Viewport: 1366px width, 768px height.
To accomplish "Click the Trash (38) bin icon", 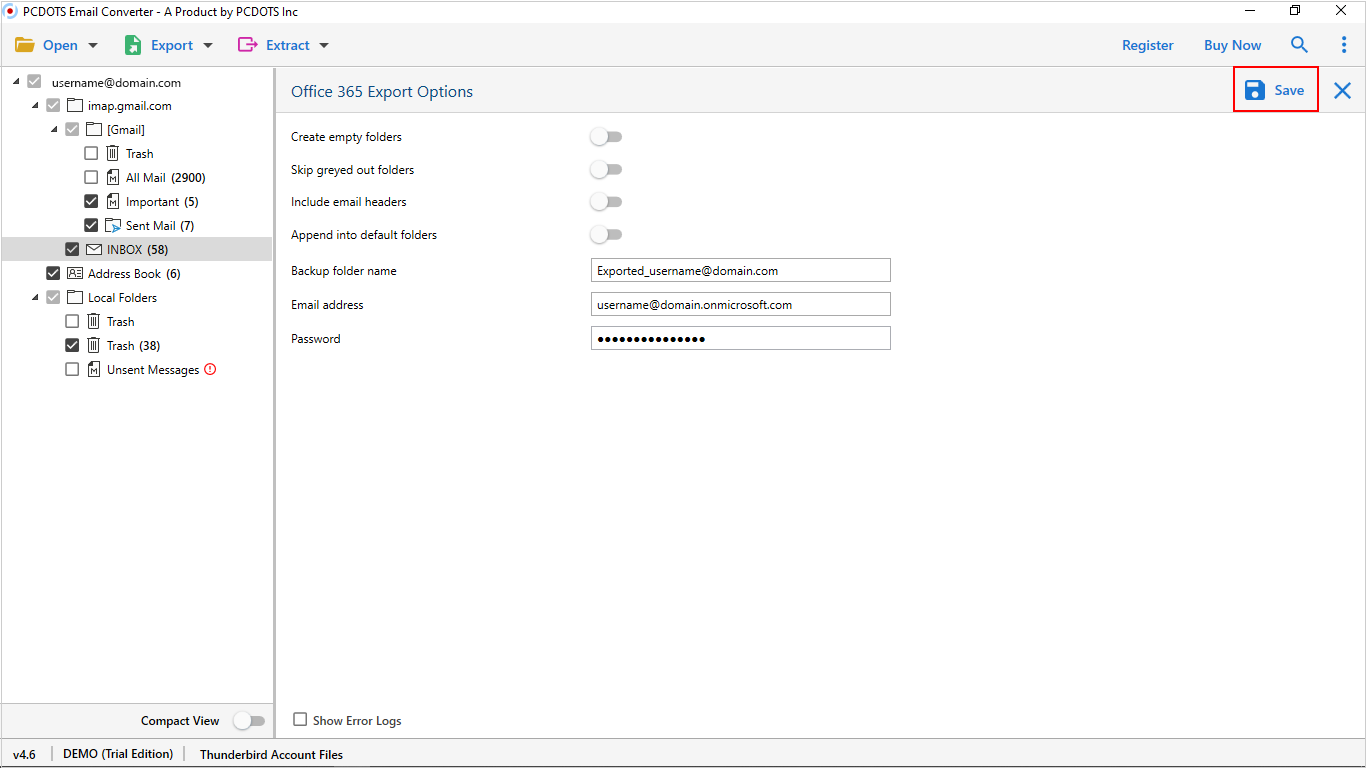I will click(93, 345).
